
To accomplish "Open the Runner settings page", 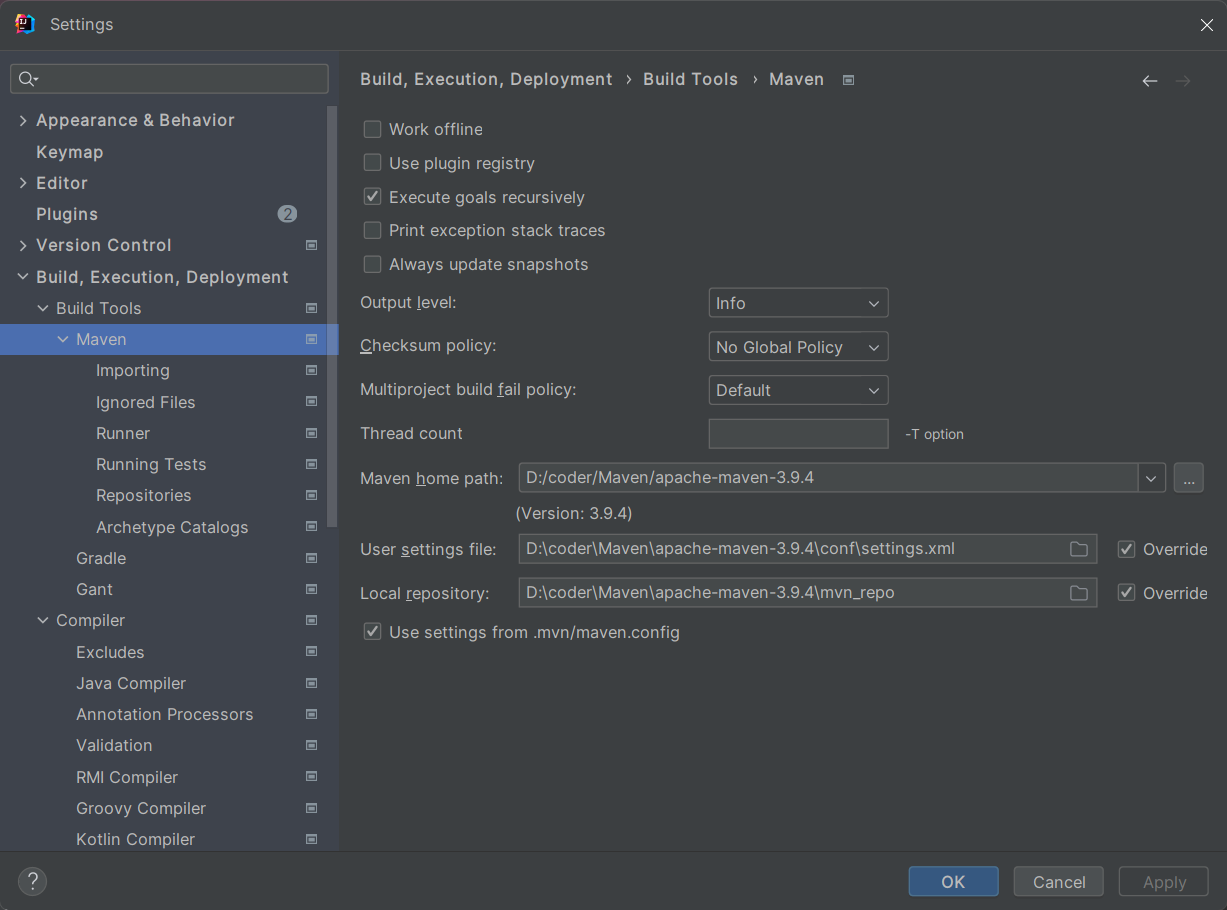I will tap(123, 433).
